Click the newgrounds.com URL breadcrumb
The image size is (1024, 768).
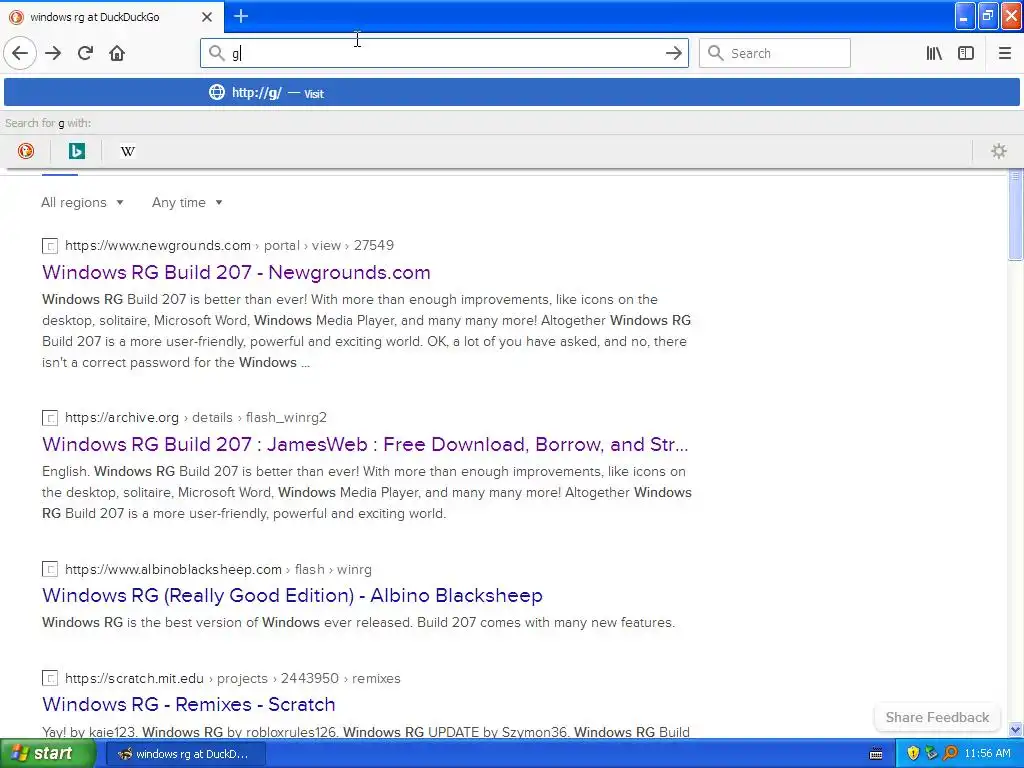coord(229,246)
